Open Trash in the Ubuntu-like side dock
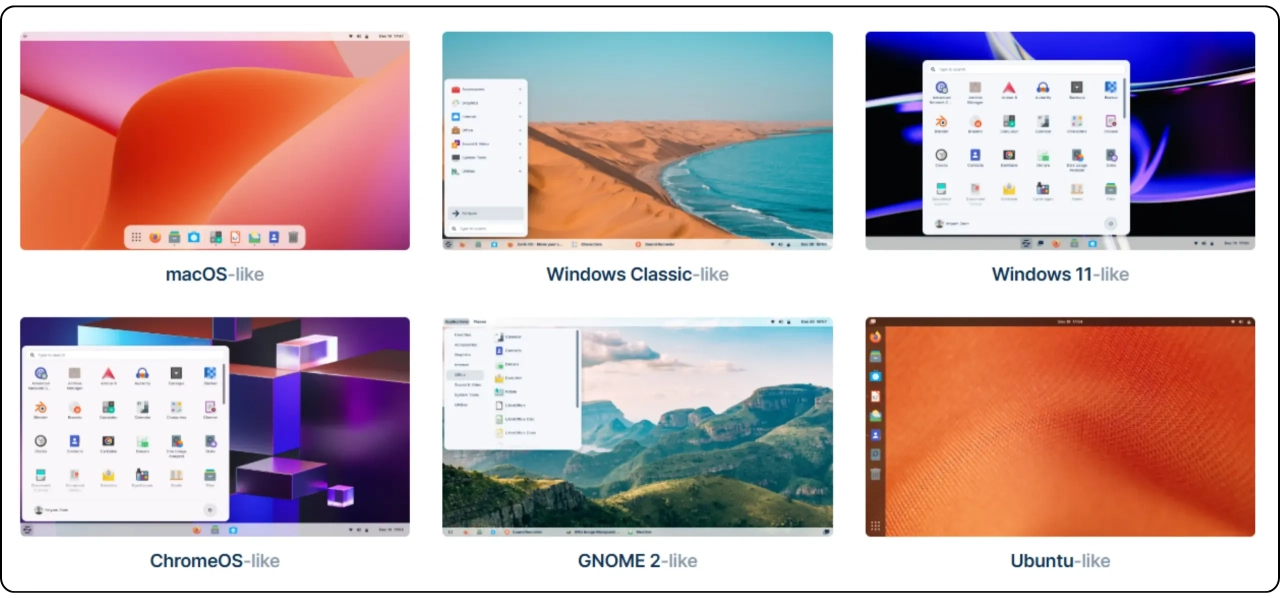The width and height of the screenshot is (1280, 598). coord(875,473)
